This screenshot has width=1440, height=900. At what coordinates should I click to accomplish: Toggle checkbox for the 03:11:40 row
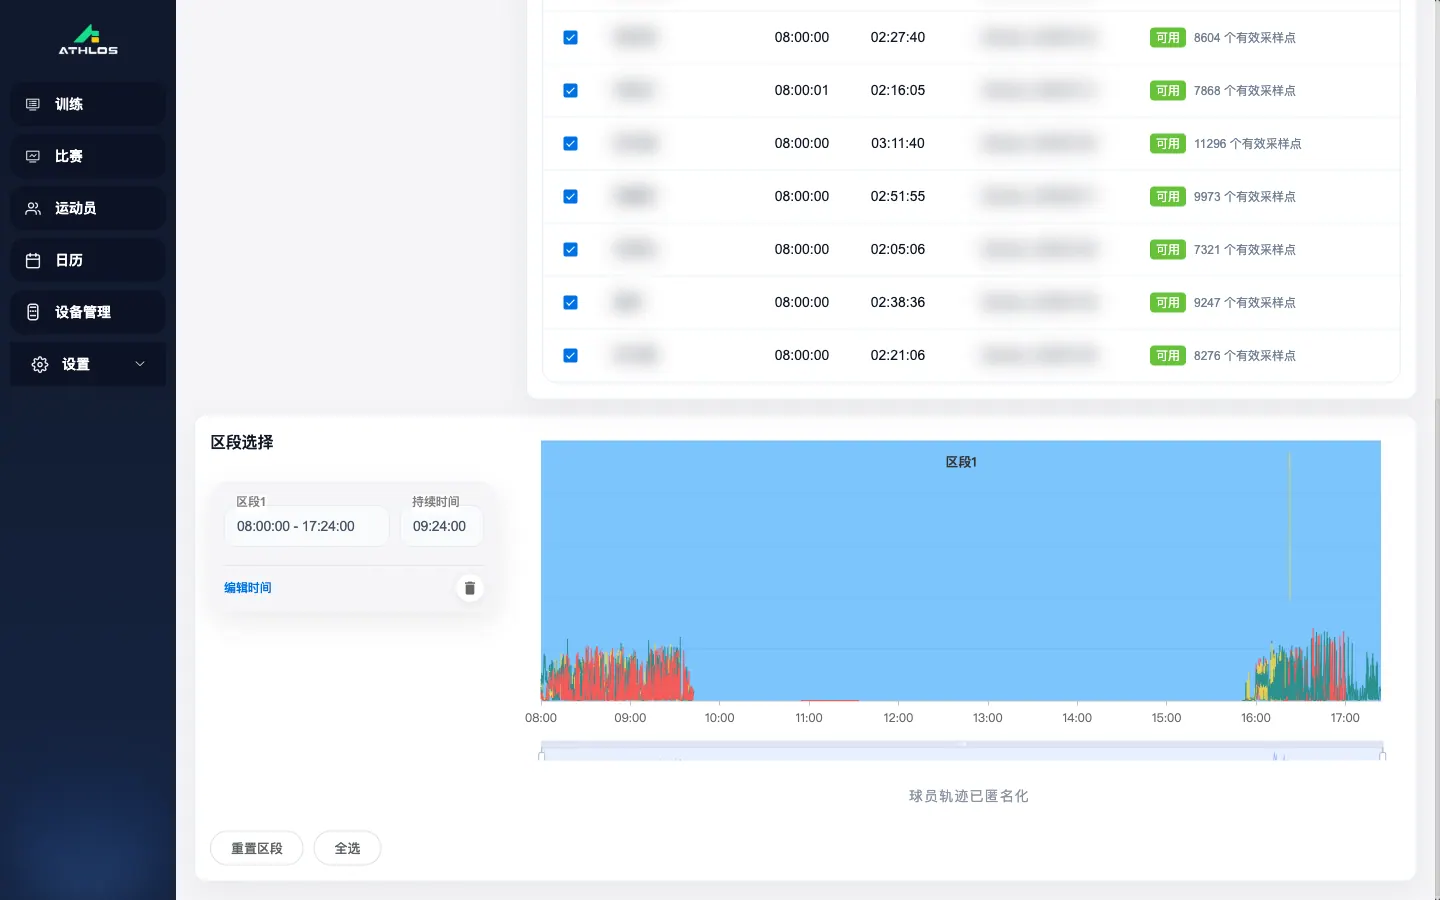(x=570, y=143)
